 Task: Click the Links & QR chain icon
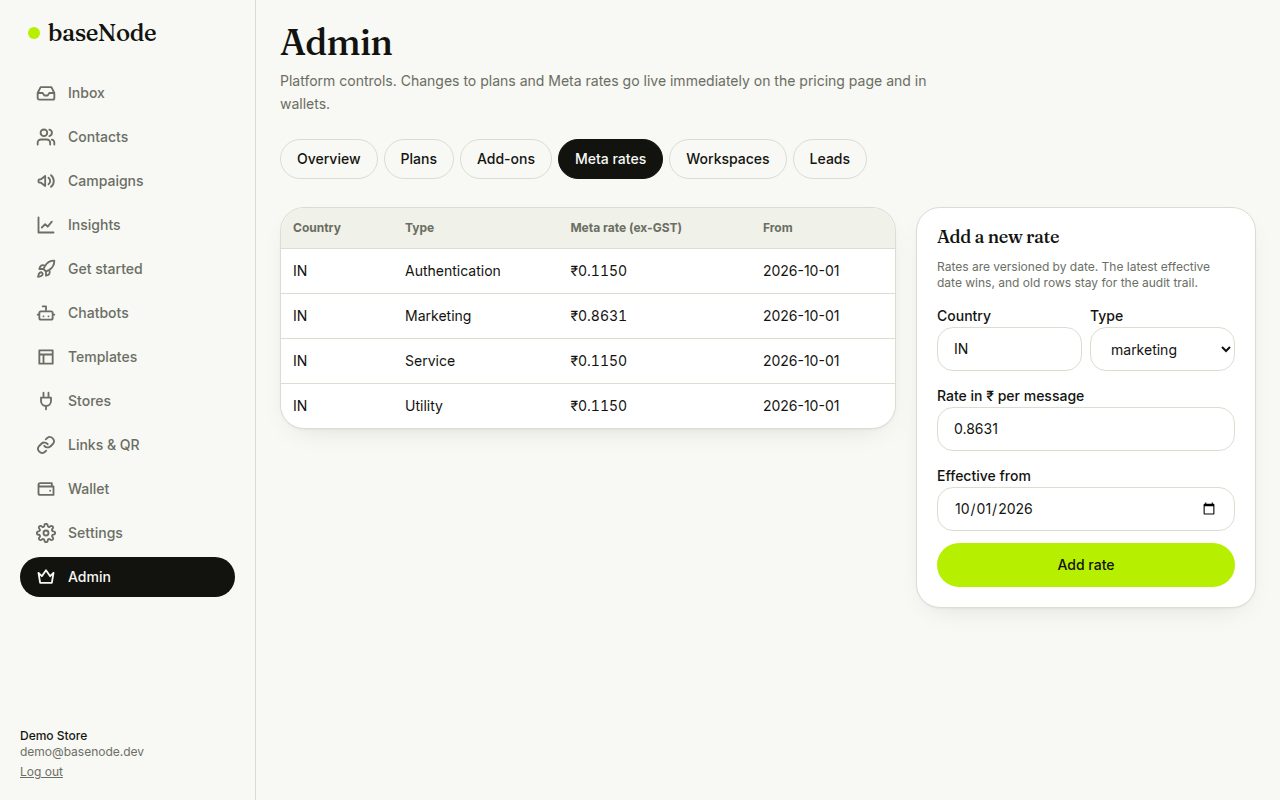(x=46, y=445)
